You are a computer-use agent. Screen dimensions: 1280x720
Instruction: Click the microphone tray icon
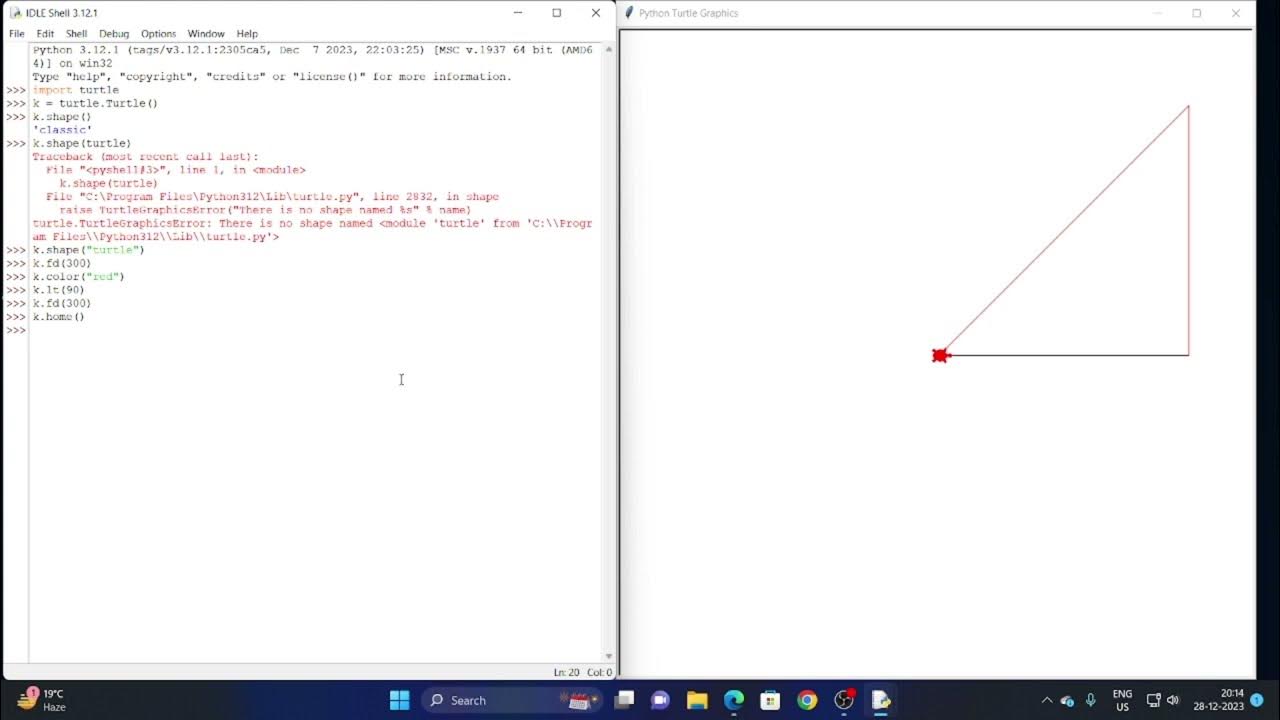1091,700
